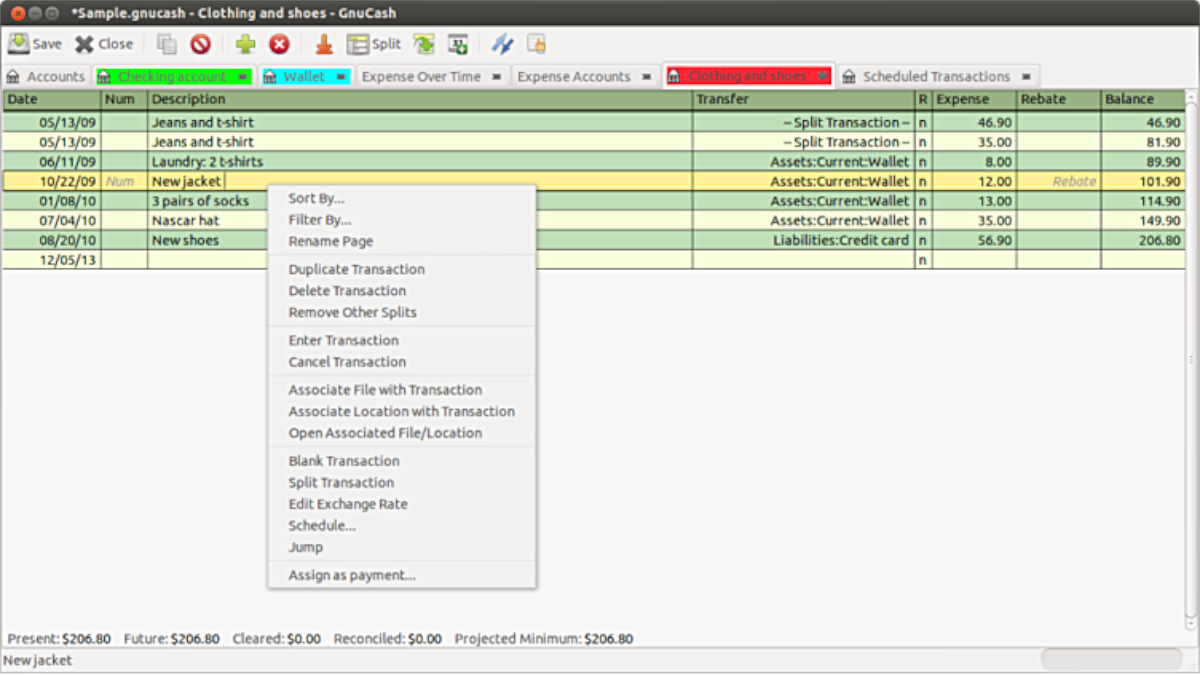Open a blank transaction via the down-arrow icon
The image size is (1200, 675).
323,43
